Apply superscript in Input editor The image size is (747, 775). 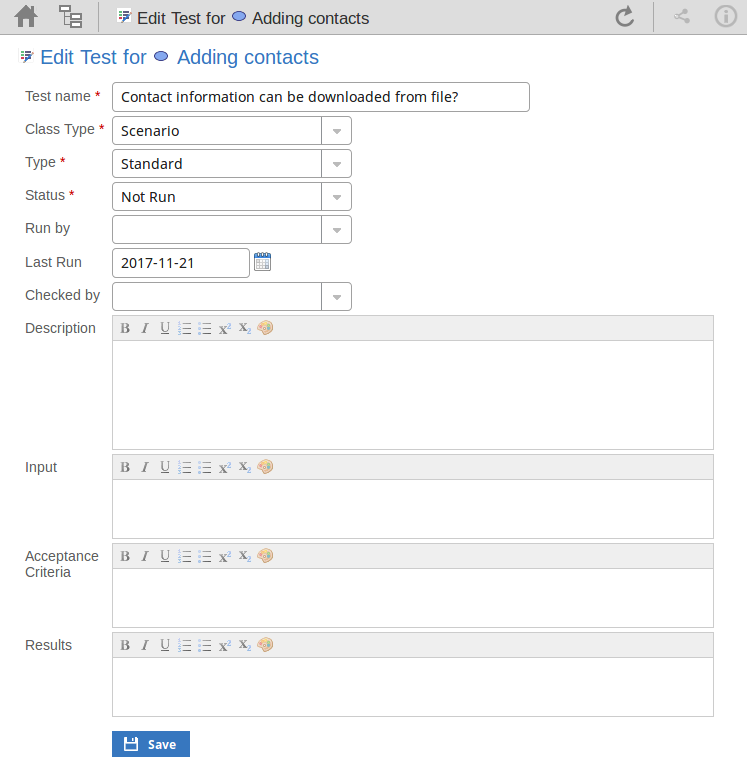225,467
